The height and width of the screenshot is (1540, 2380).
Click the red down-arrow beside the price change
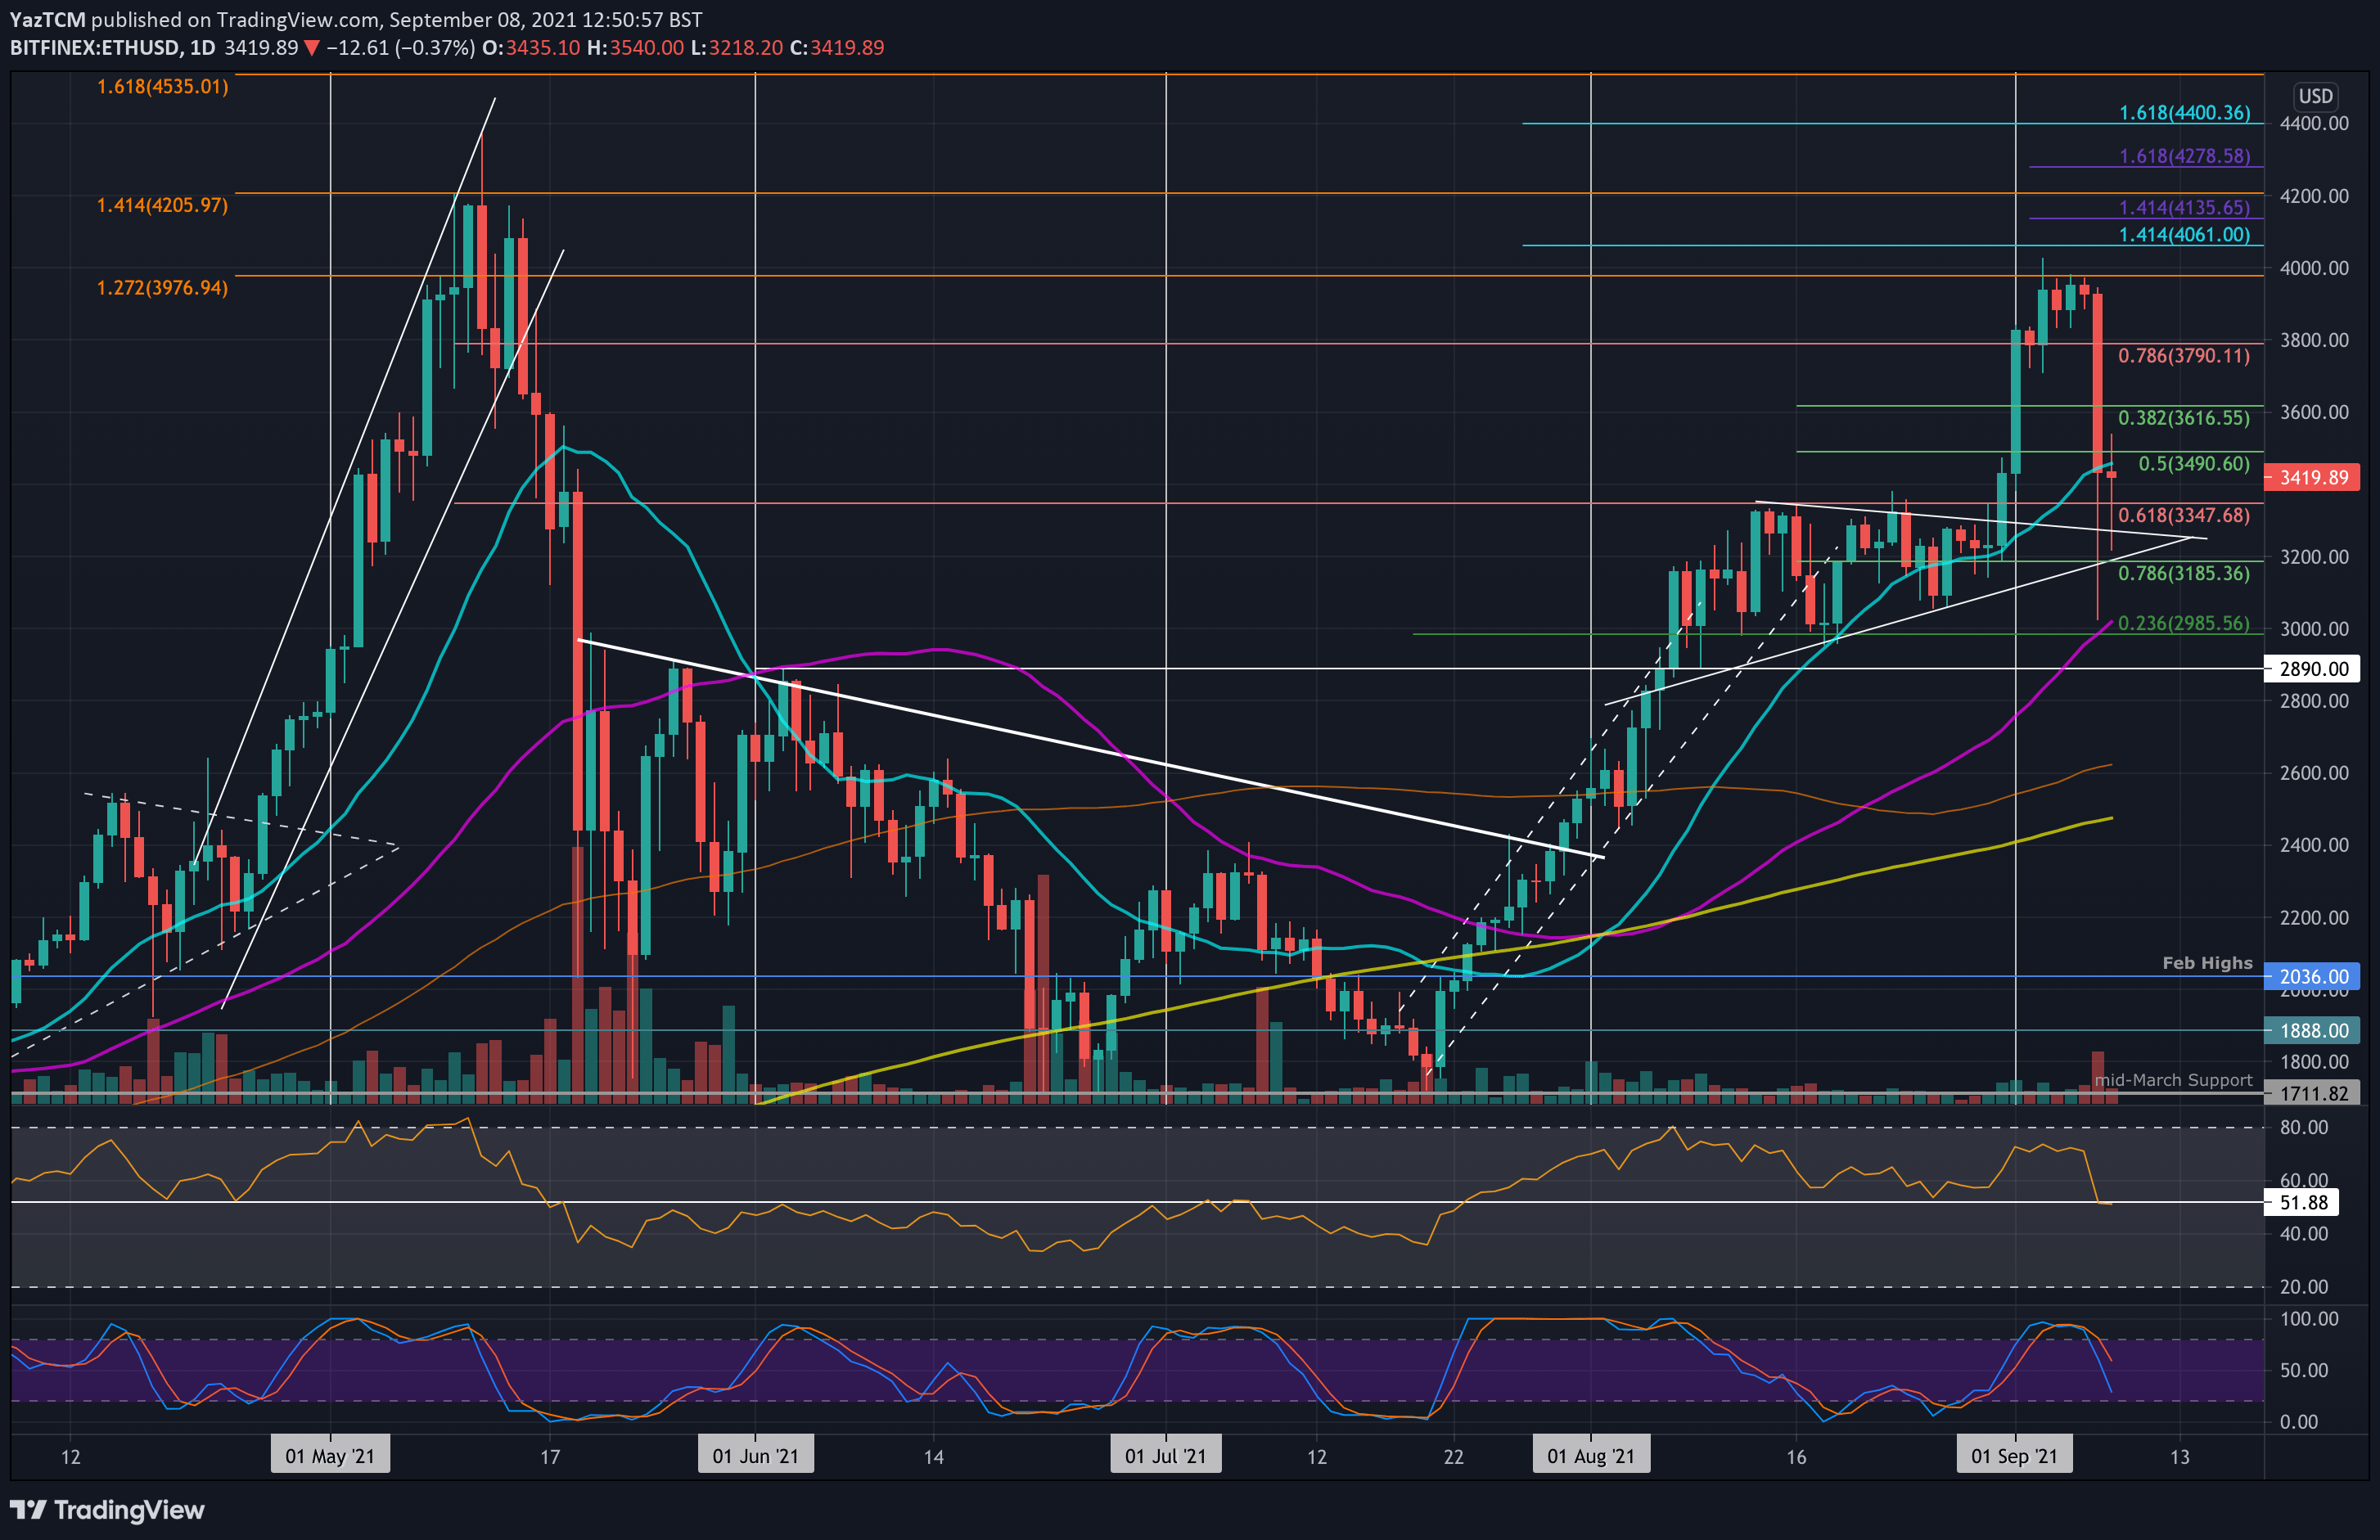tap(310, 47)
